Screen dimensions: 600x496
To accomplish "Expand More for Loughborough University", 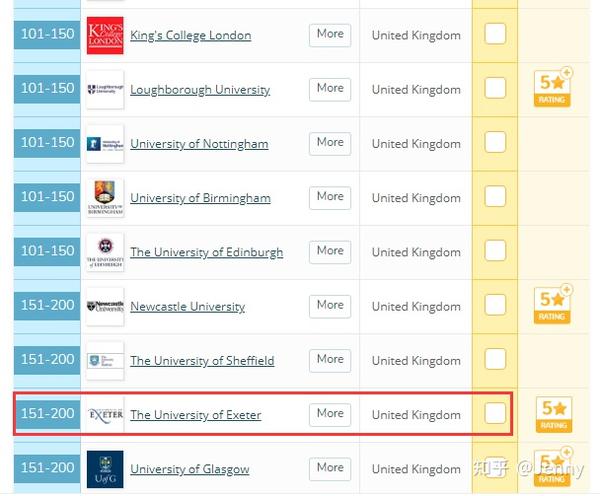I will [330, 90].
